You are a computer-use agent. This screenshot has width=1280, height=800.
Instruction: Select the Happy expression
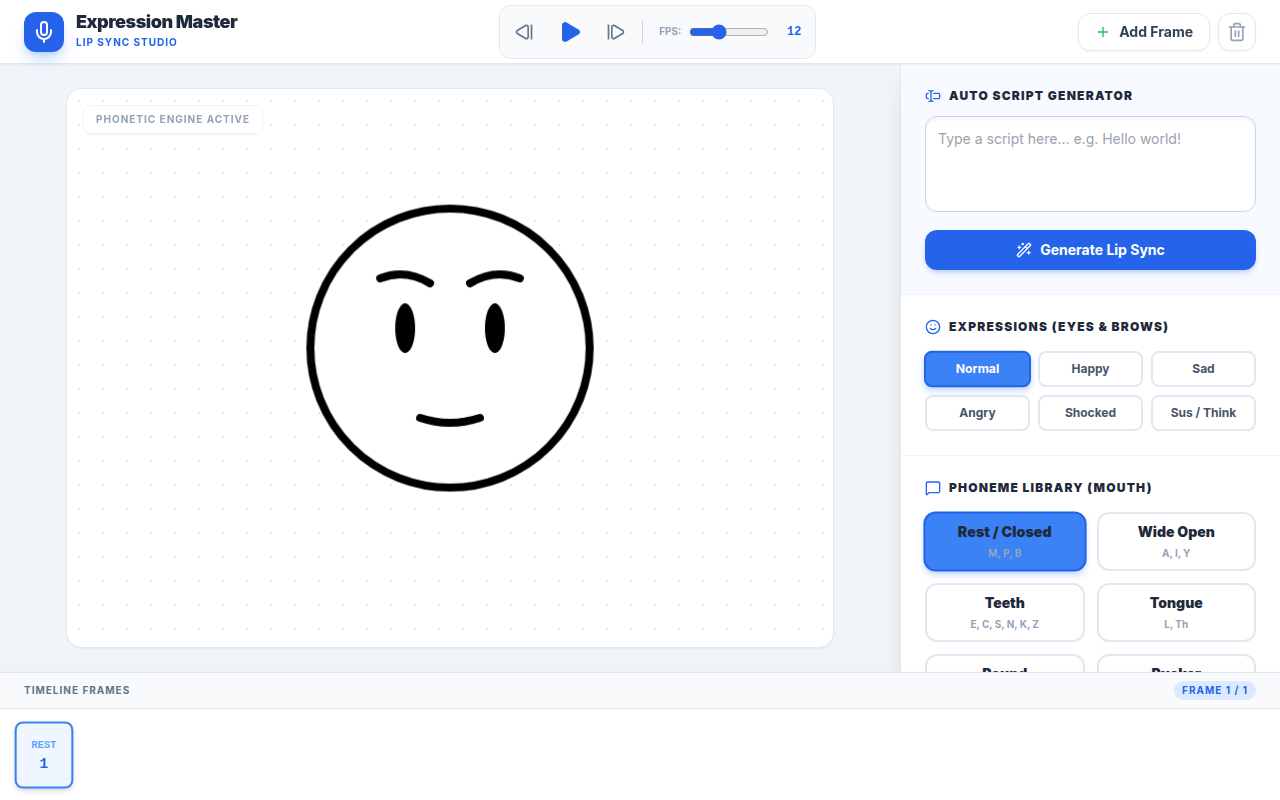coord(1090,369)
